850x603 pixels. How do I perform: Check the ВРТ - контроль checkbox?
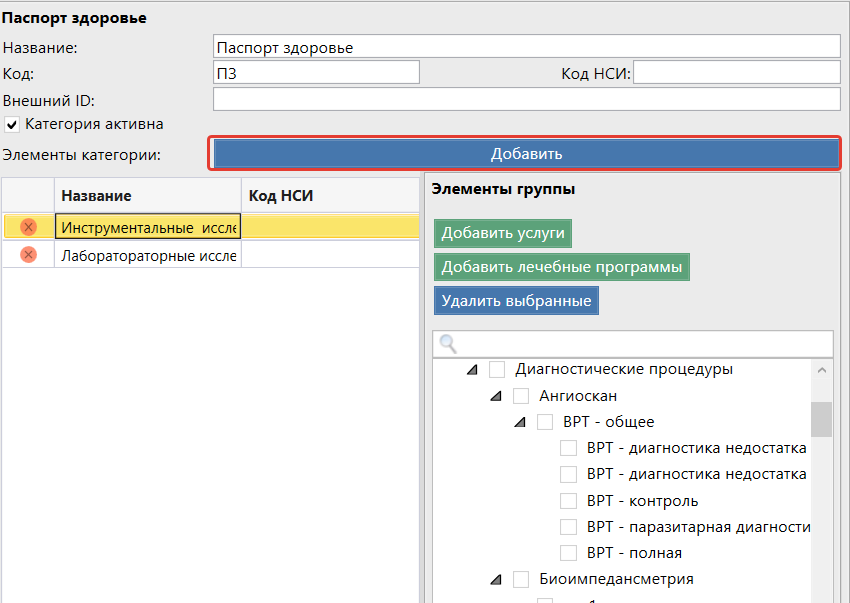569,500
